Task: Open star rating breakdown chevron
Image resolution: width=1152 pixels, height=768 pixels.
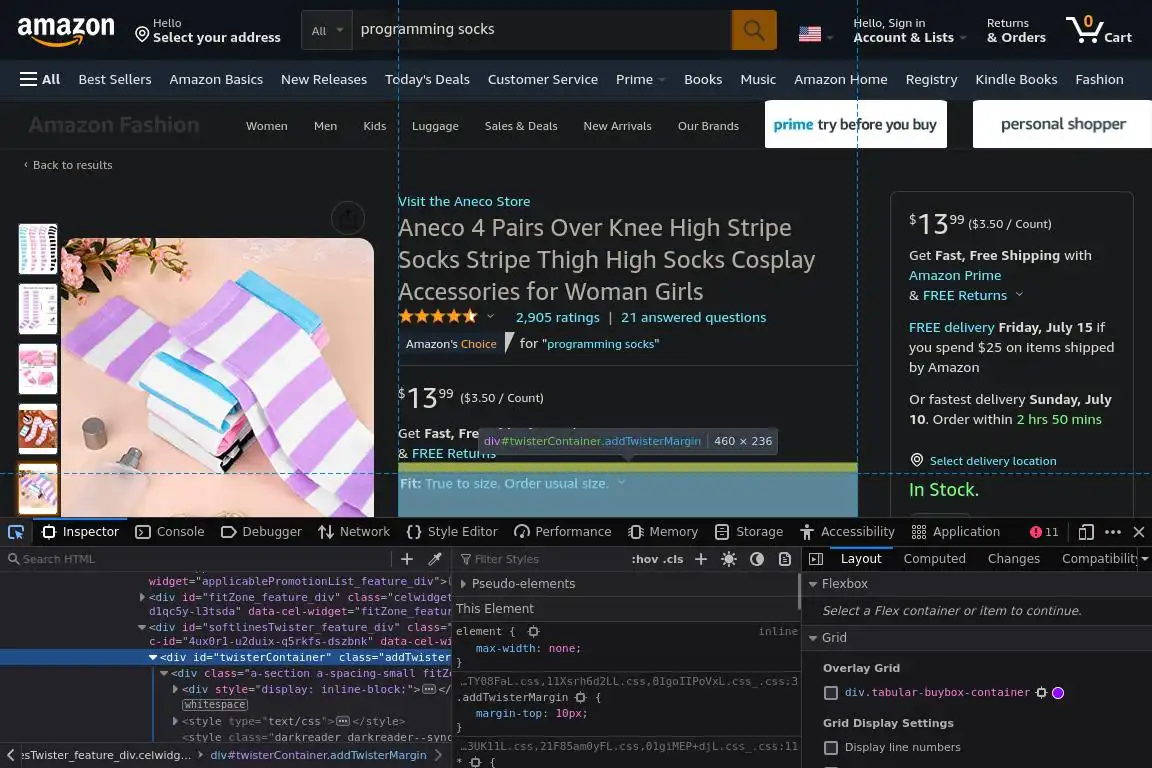Action: click(490, 317)
